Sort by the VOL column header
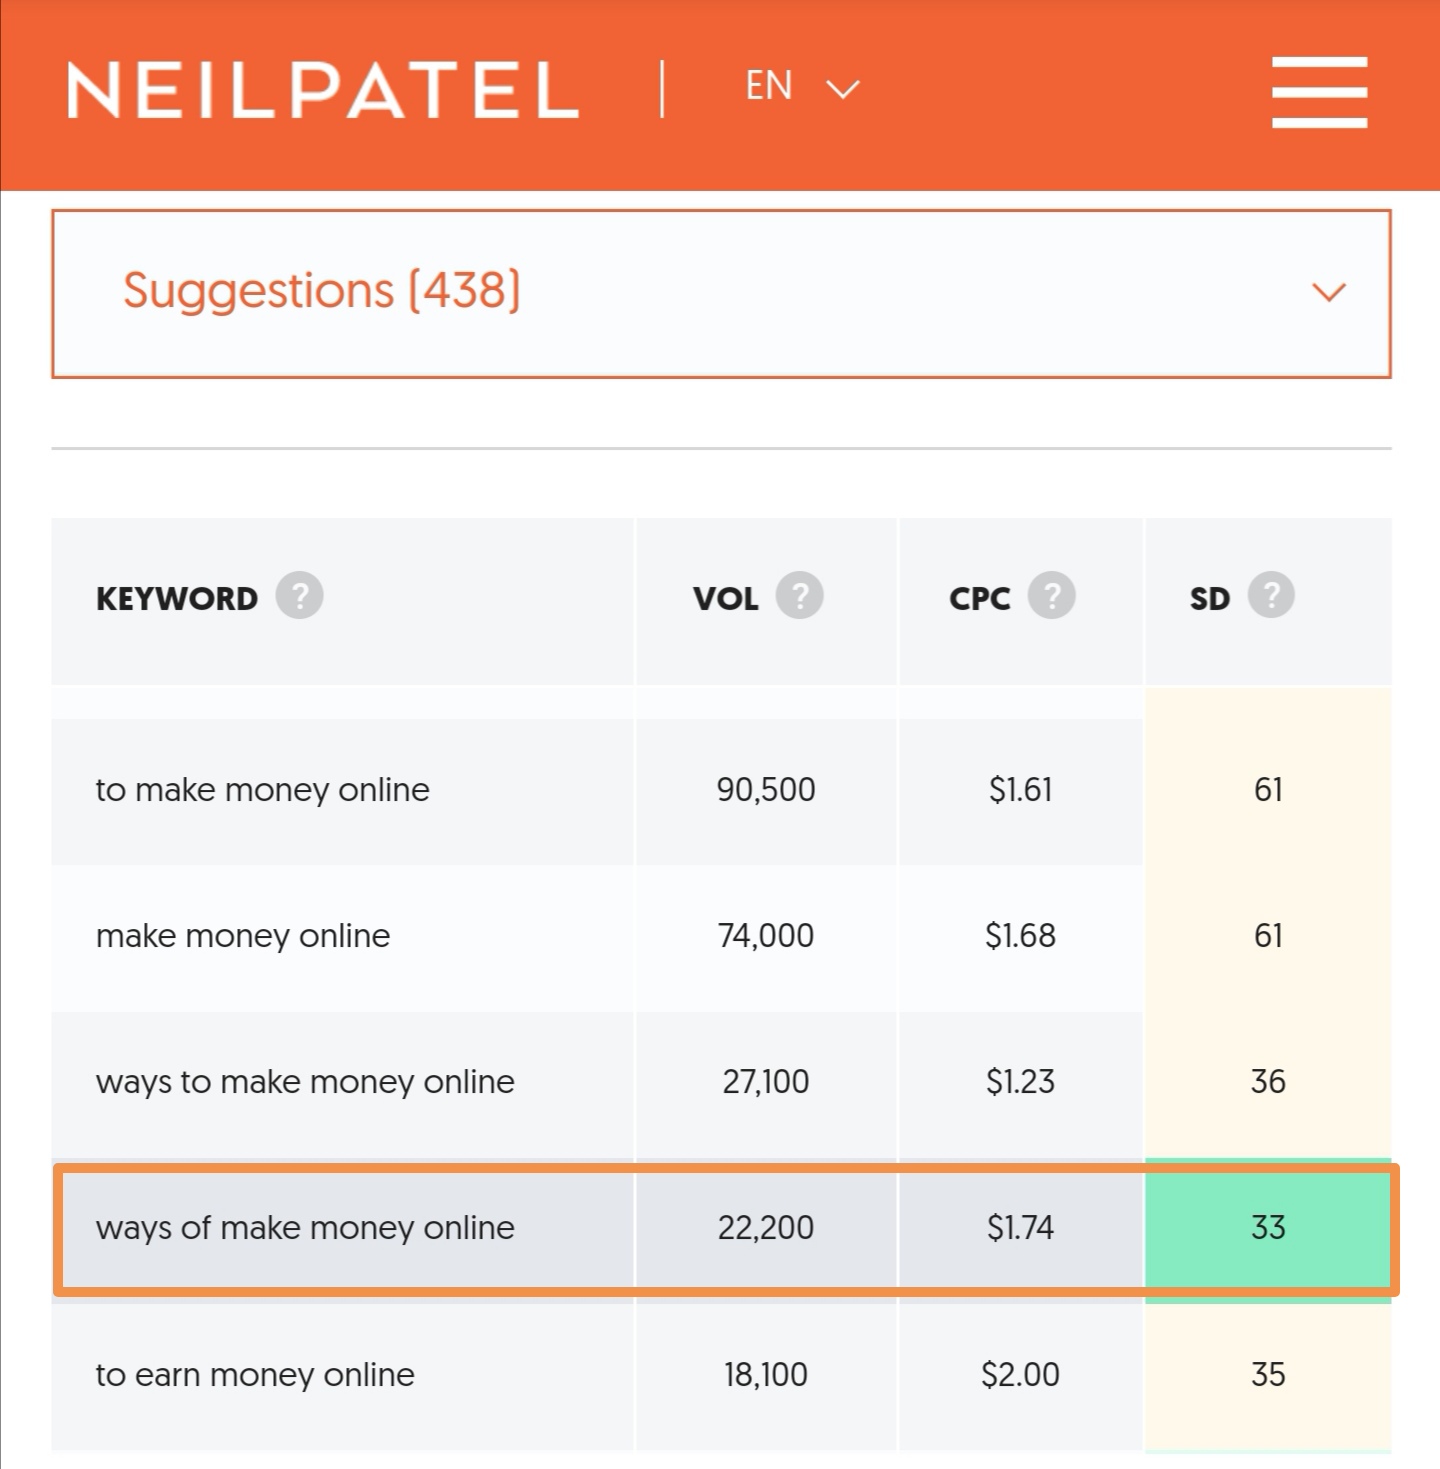Image resolution: width=1440 pixels, height=1469 pixels. (726, 598)
